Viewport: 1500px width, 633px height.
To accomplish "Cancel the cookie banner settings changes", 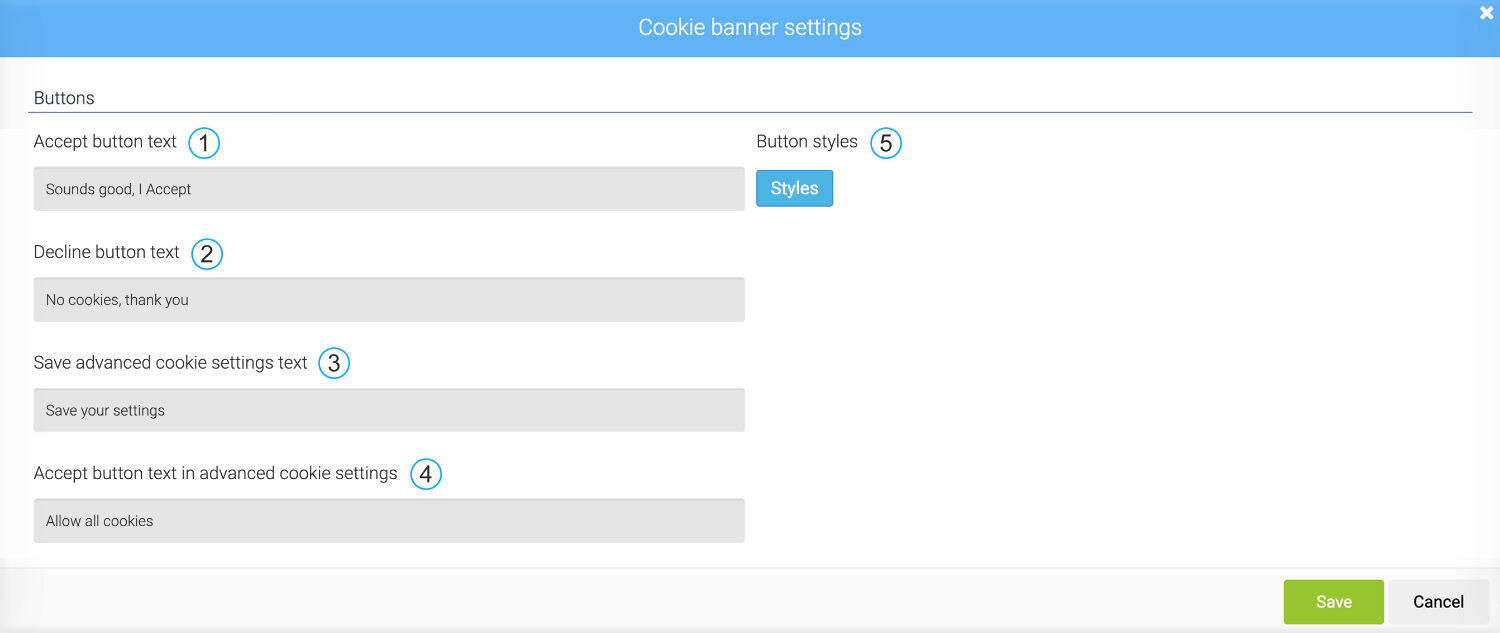I will pos(1438,601).
